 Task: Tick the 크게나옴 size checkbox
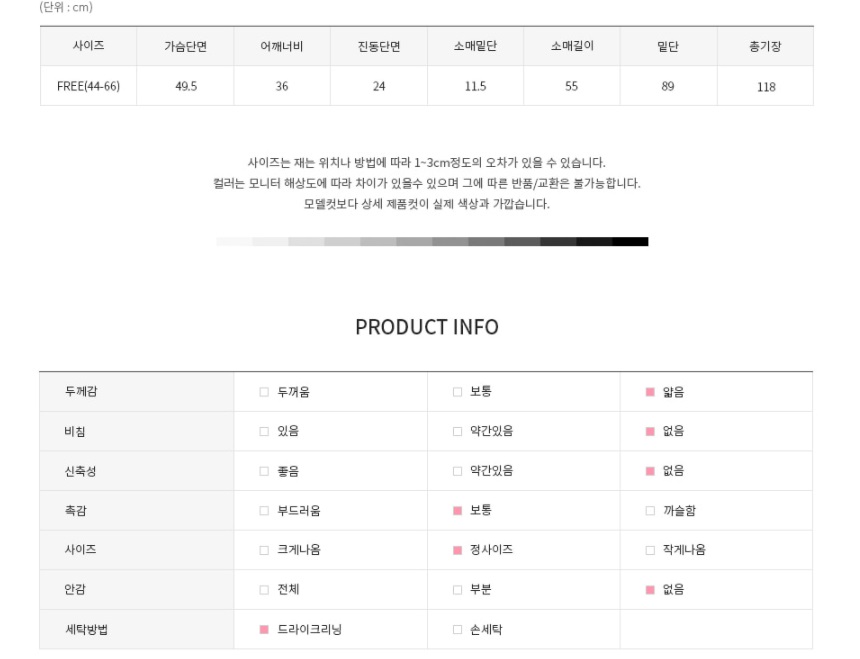(x=264, y=550)
